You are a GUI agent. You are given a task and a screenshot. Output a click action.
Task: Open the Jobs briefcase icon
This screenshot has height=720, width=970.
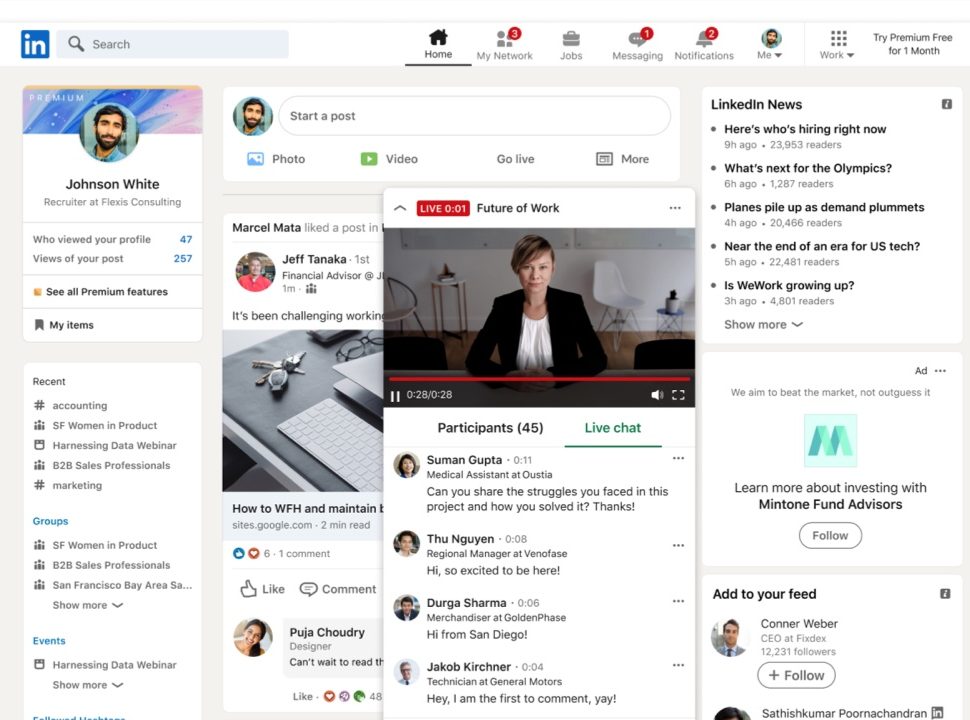tap(571, 45)
